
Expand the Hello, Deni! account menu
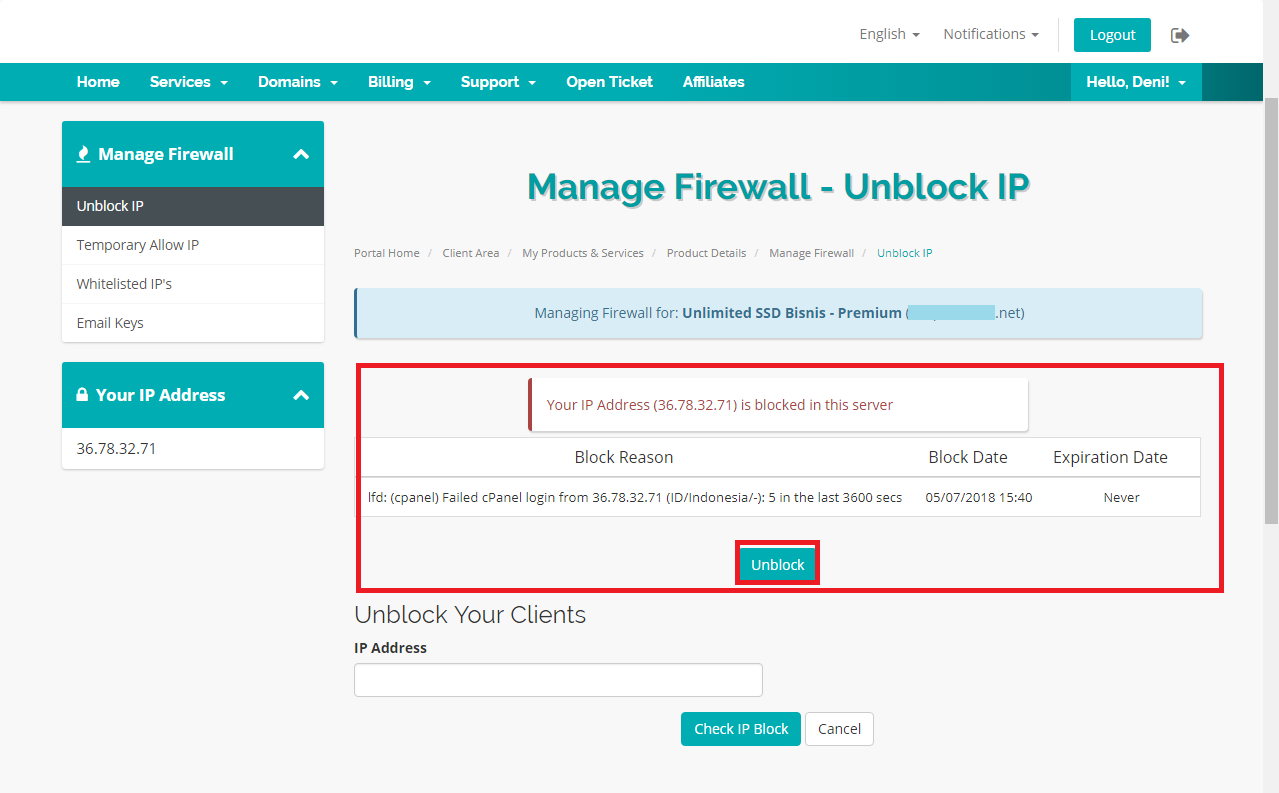[1135, 82]
